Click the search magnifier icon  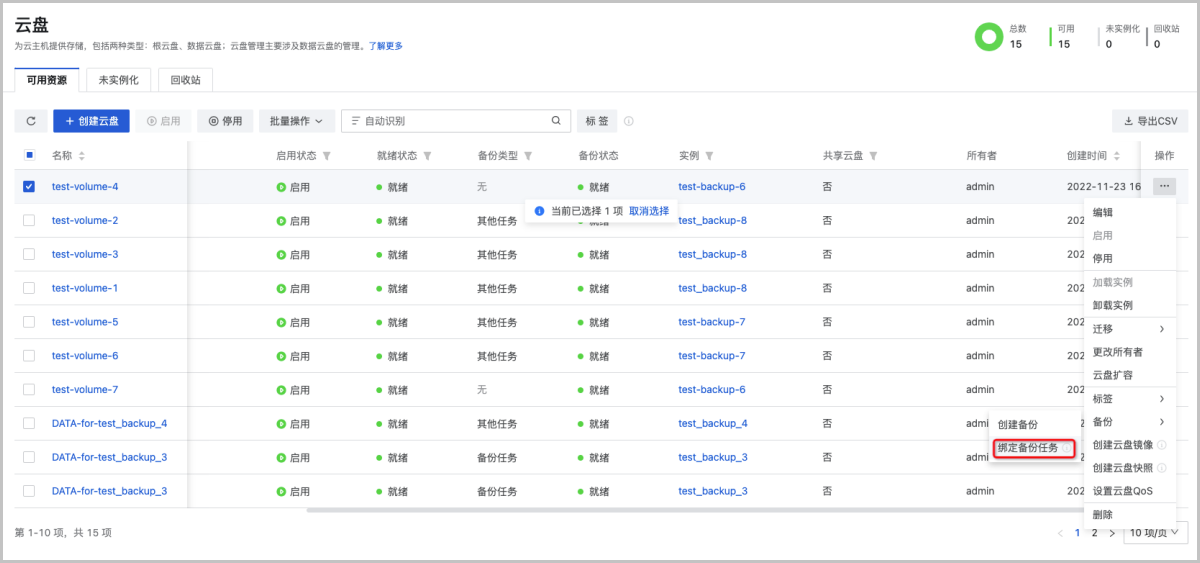(556, 121)
